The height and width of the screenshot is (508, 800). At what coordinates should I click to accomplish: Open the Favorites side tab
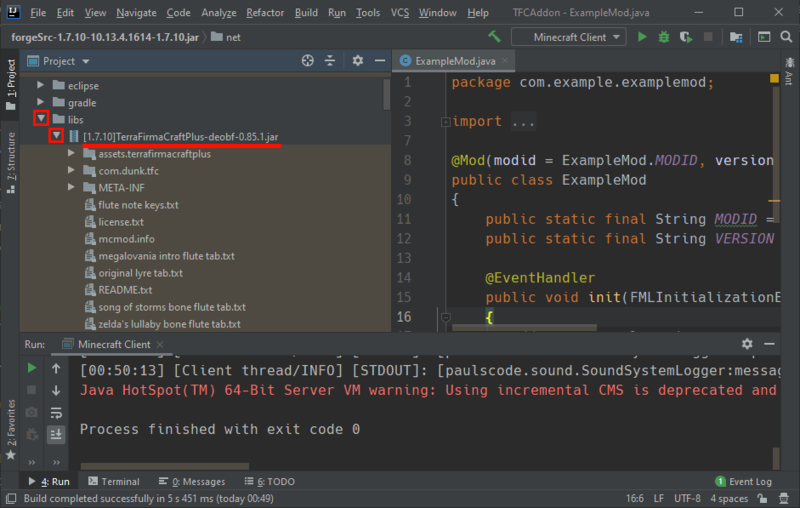(x=11, y=429)
